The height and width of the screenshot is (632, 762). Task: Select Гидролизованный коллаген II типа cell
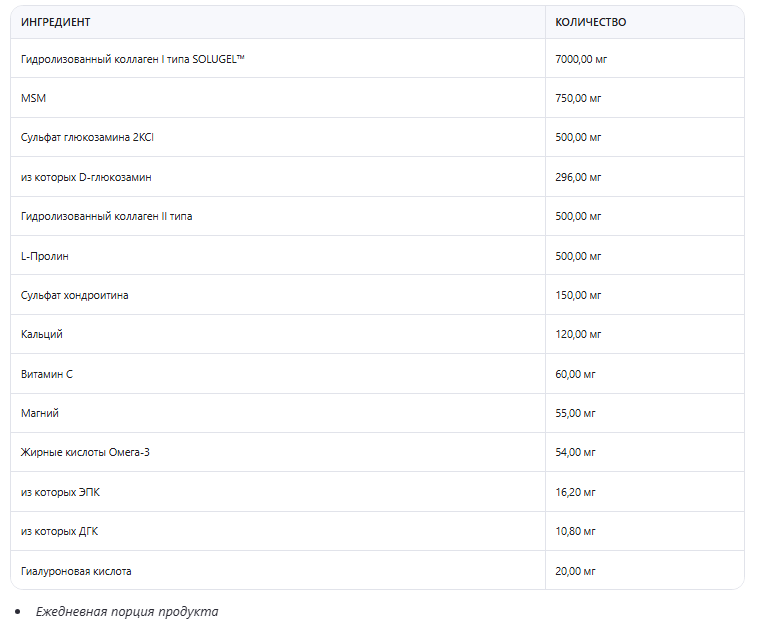point(106,216)
